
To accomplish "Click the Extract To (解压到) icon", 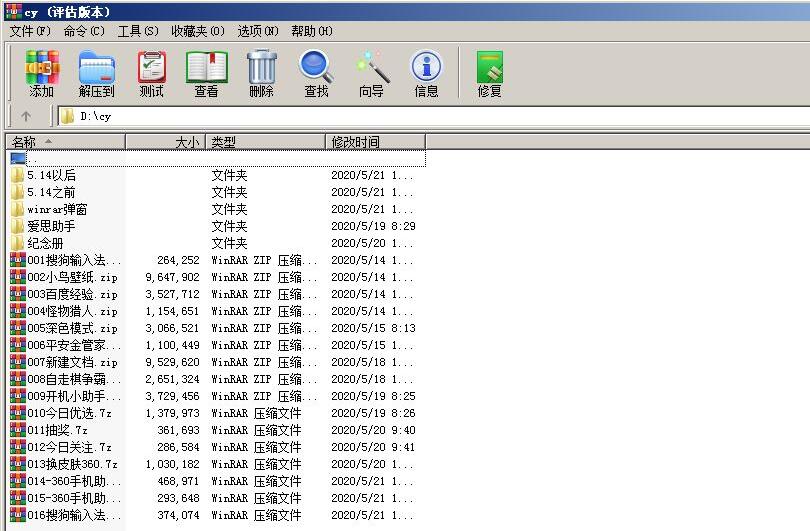I will (97, 67).
